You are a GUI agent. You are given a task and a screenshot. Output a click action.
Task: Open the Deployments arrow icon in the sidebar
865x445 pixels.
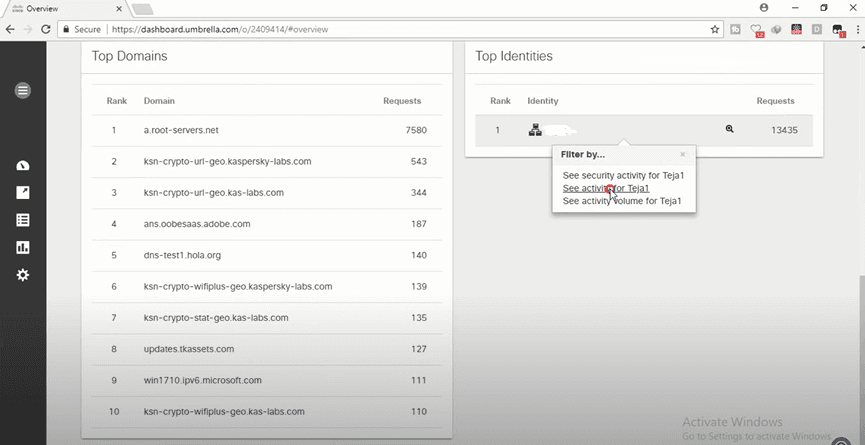pyautogui.click(x=23, y=192)
